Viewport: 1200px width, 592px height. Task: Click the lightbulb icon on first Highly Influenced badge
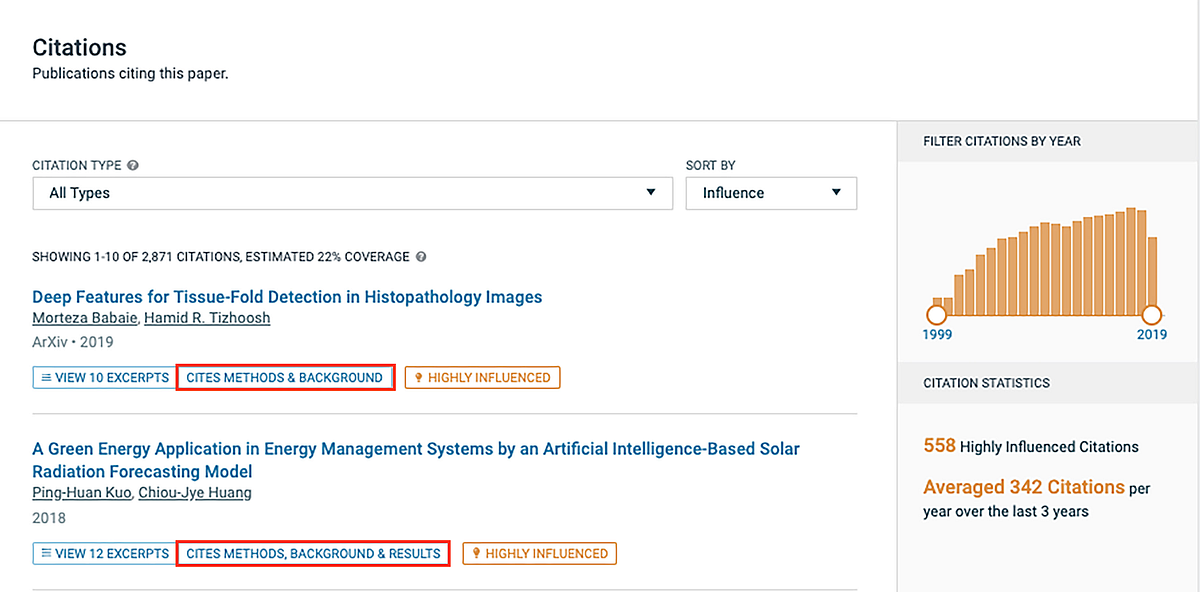click(x=420, y=378)
